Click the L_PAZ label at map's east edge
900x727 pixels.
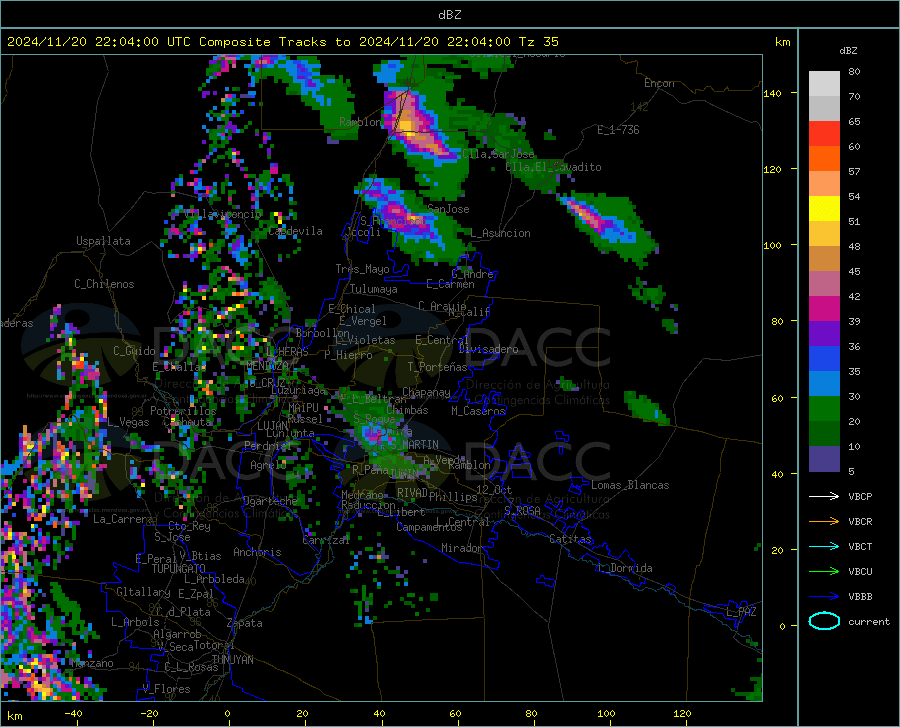741,612
